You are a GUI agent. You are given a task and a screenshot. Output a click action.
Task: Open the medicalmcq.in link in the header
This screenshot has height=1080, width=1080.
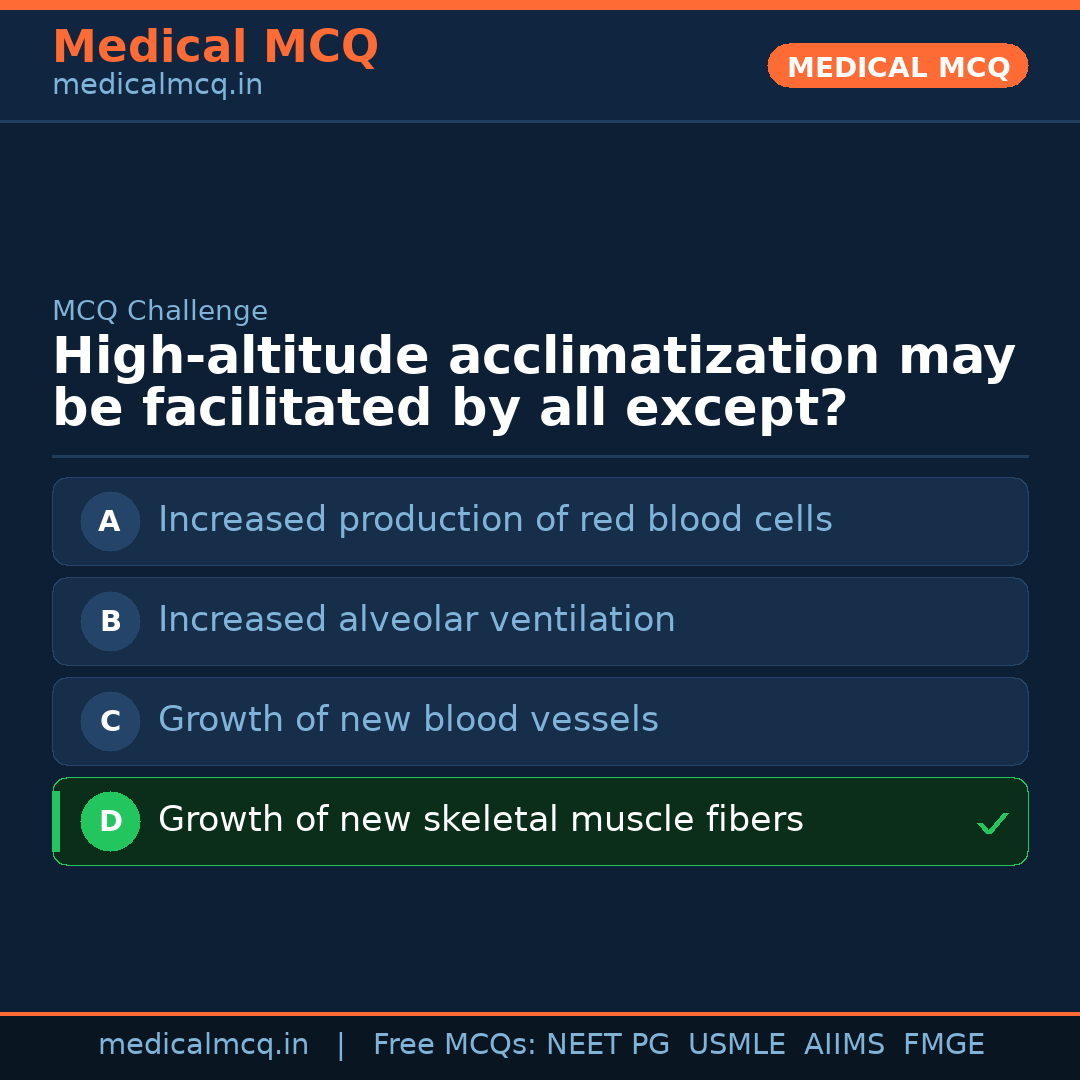pos(157,86)
